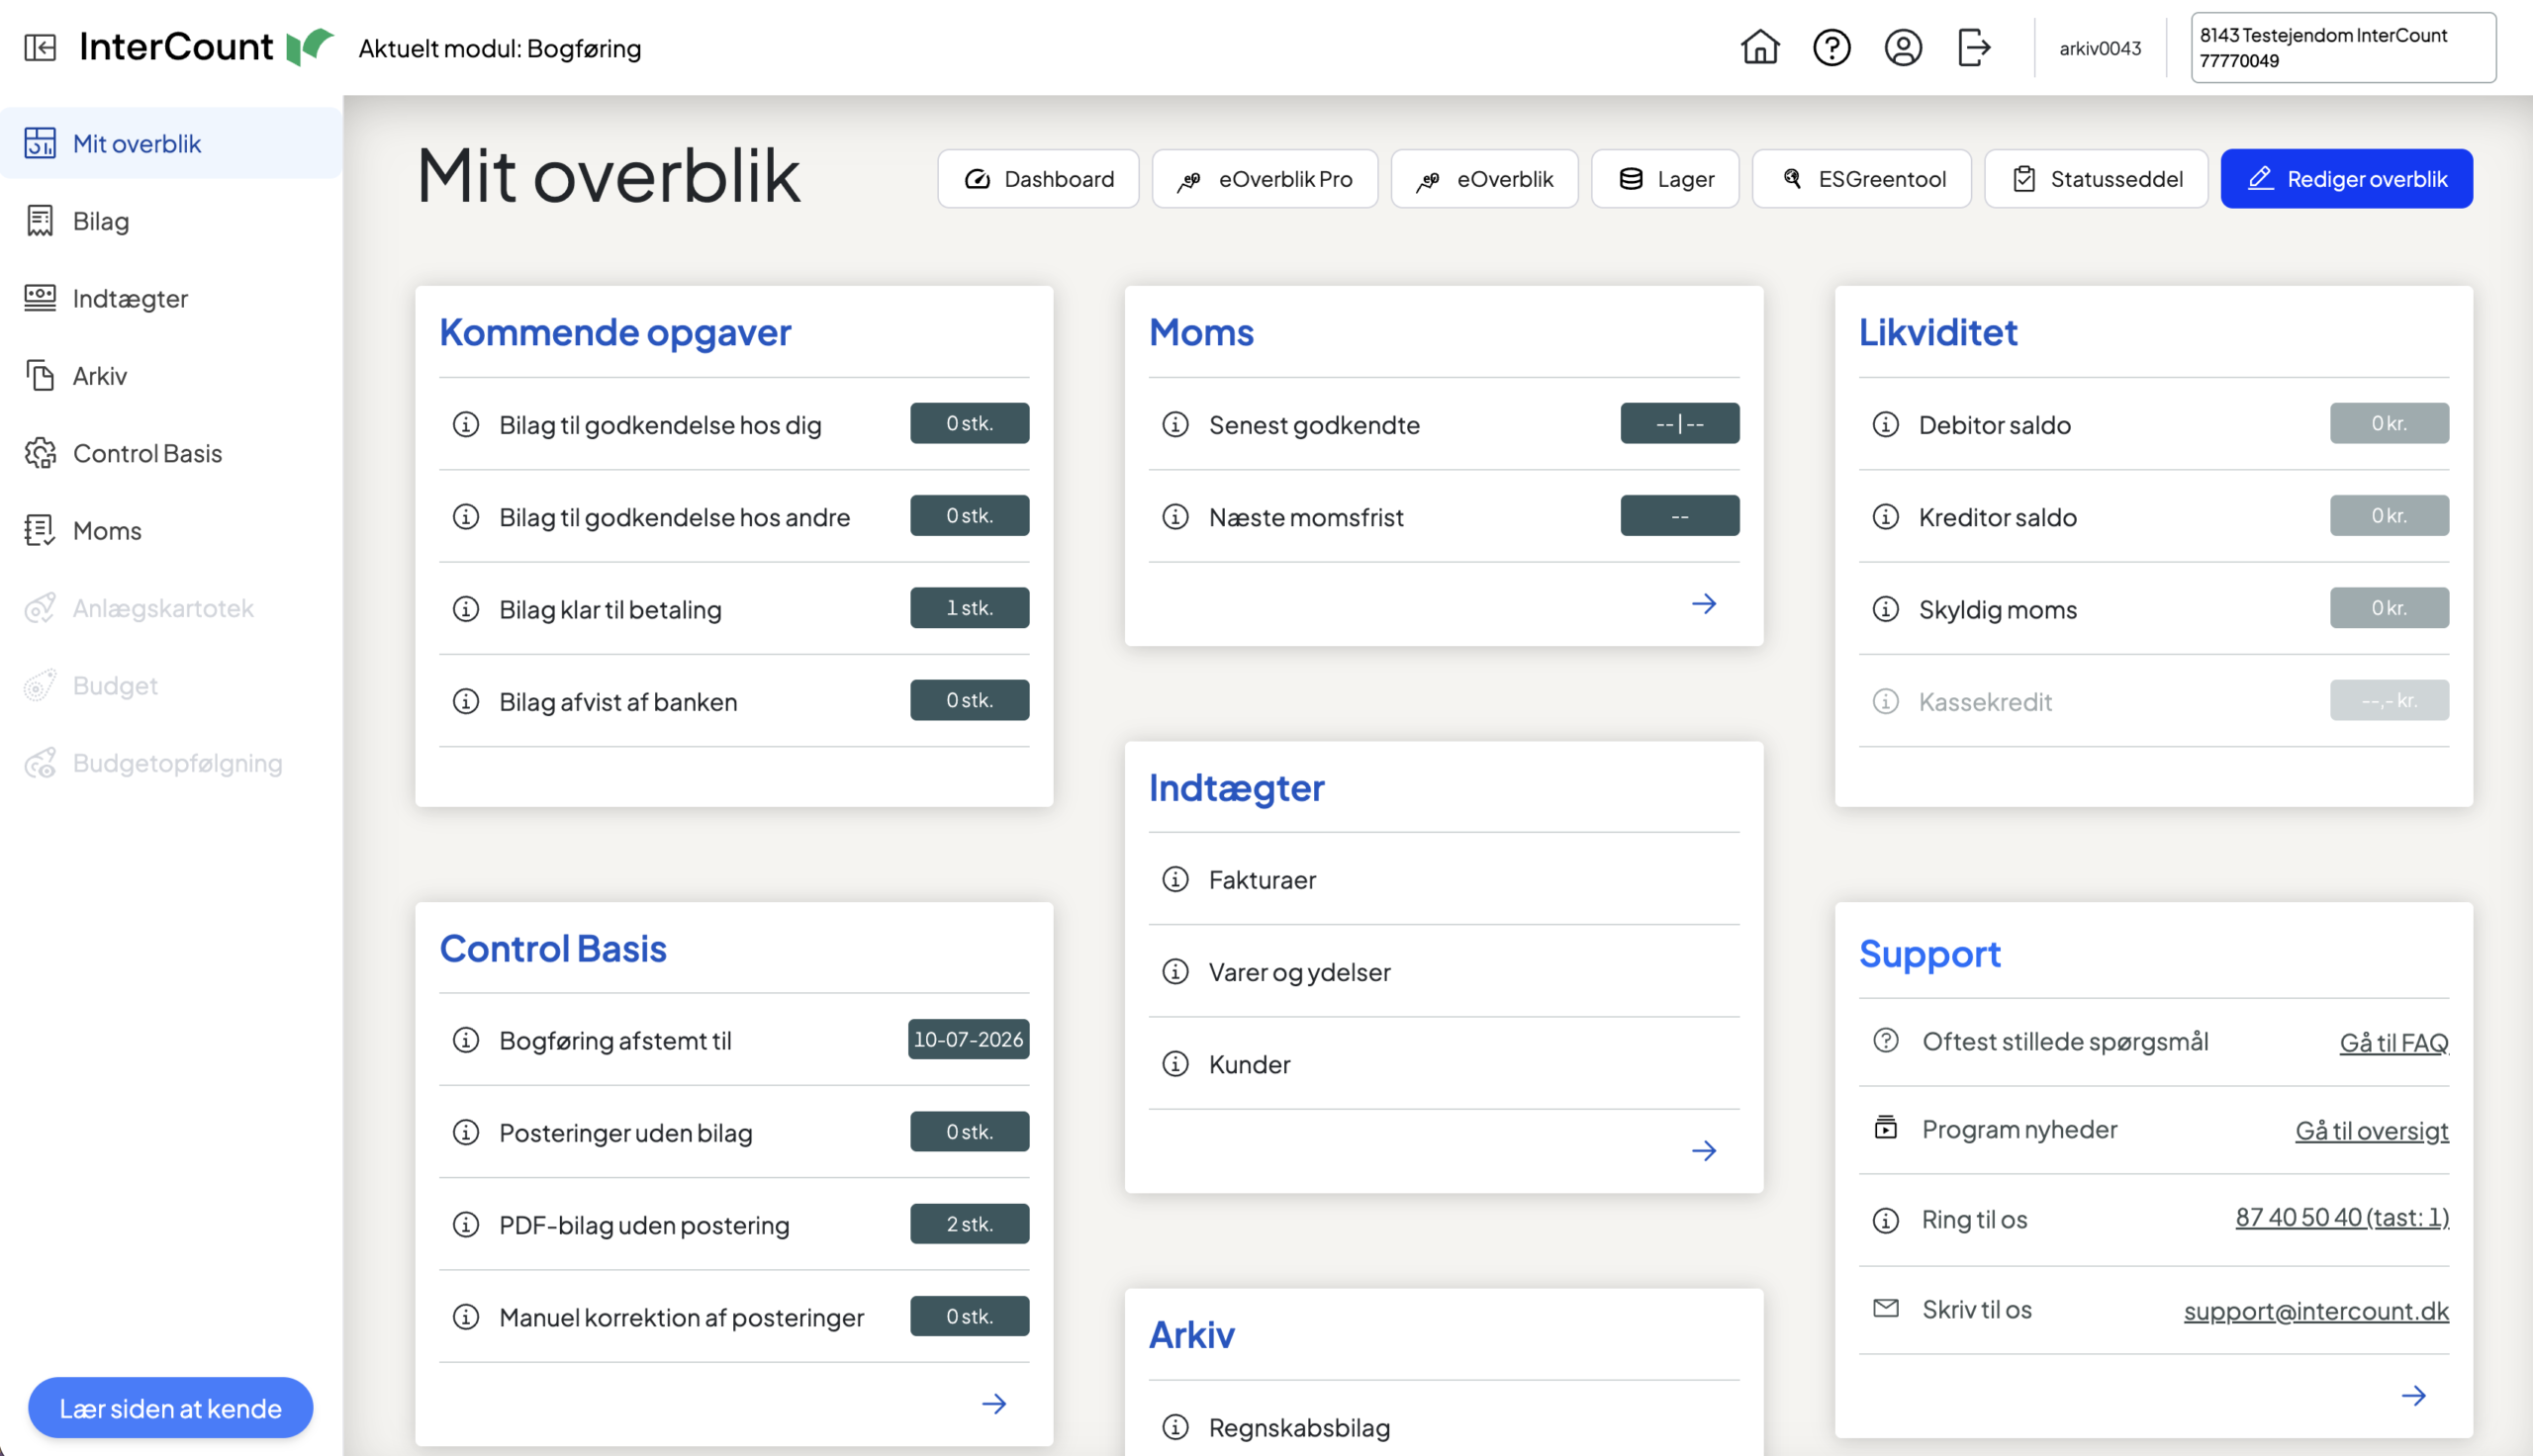Click info icon beside Manuel korrektion af posteringer
This screenshot has height=1456, width=2533.
466,1316
